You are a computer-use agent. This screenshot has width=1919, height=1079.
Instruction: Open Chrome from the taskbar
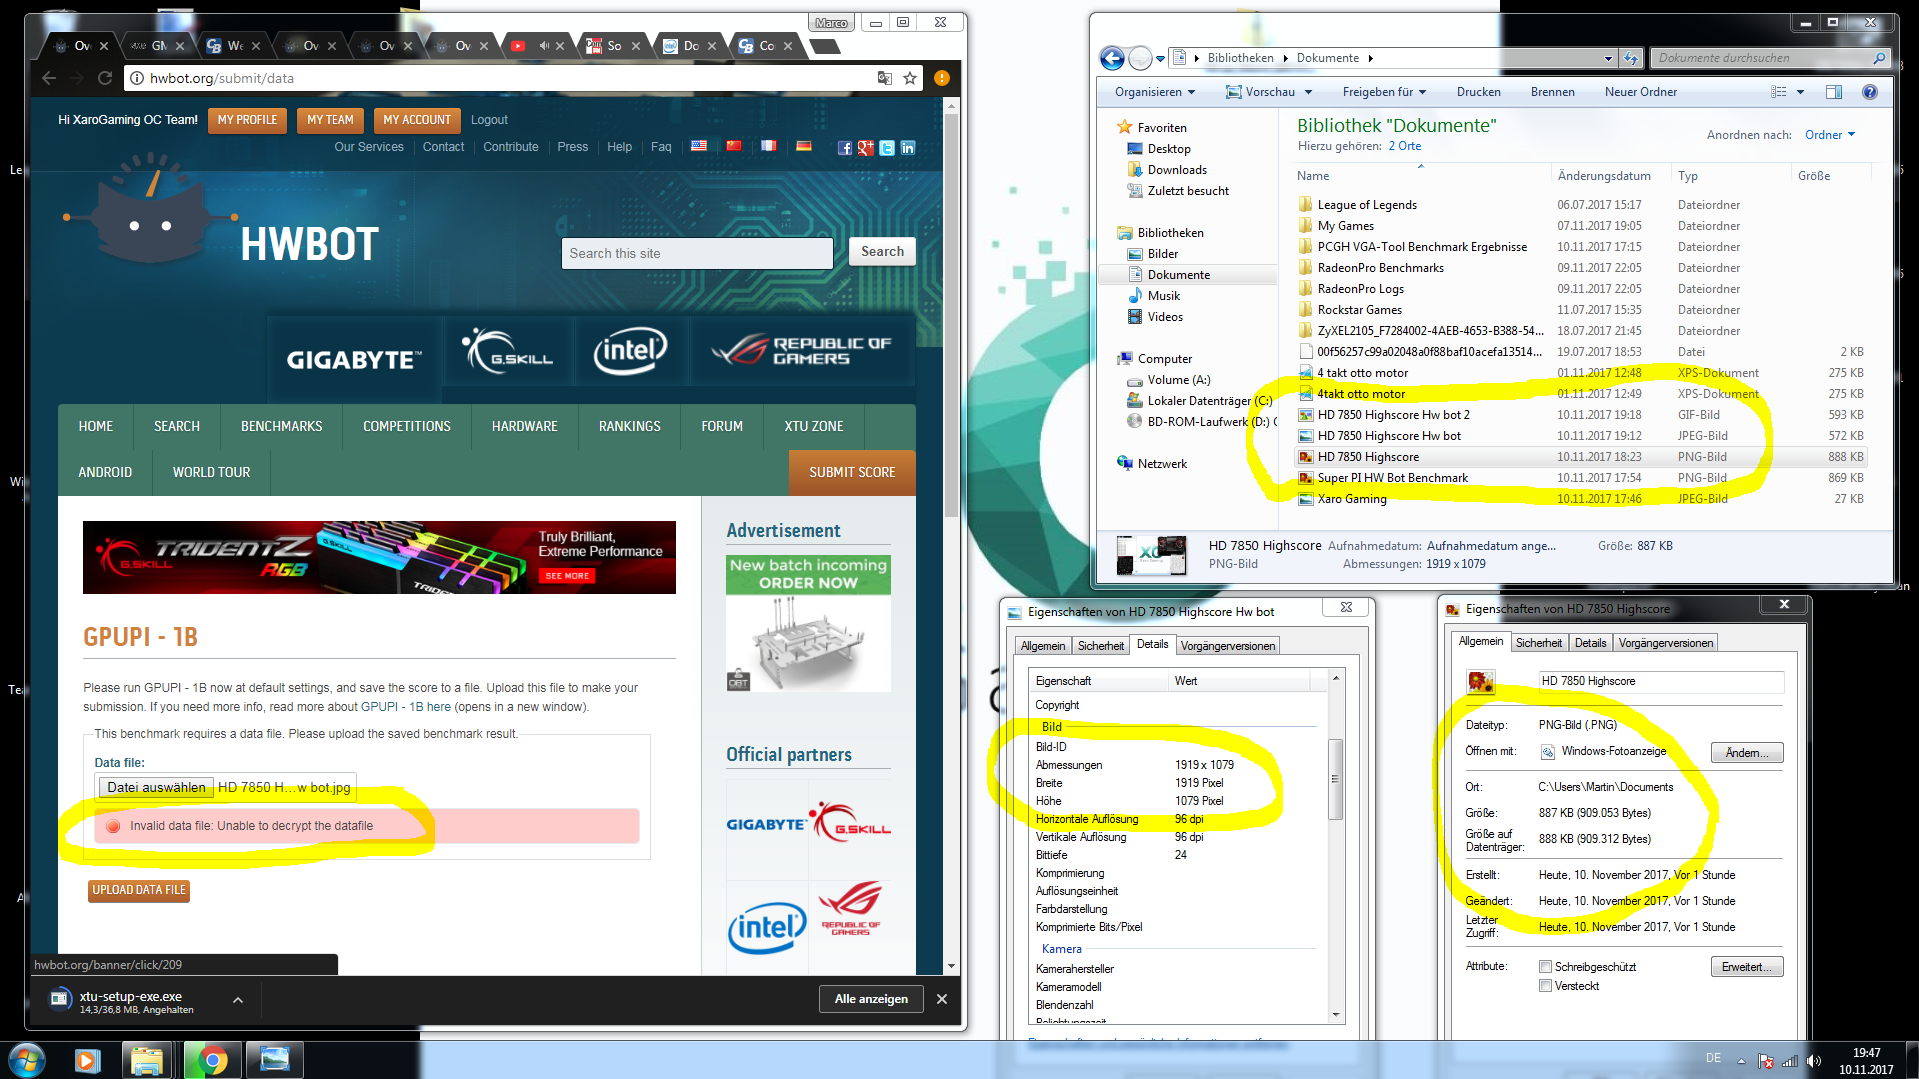(x=212, y=1060)
